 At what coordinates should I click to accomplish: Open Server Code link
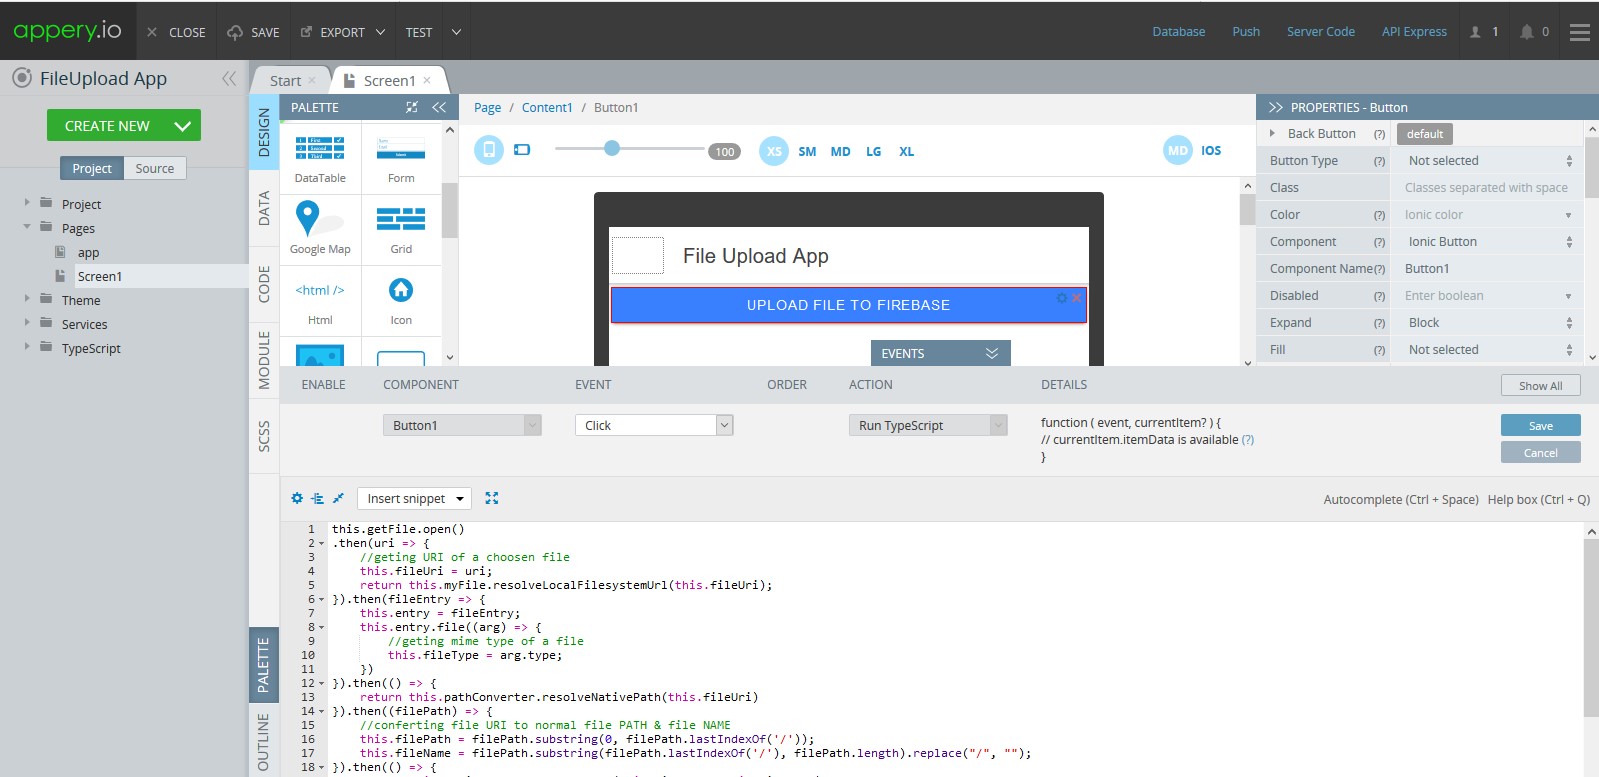[x=1320, y=32]
